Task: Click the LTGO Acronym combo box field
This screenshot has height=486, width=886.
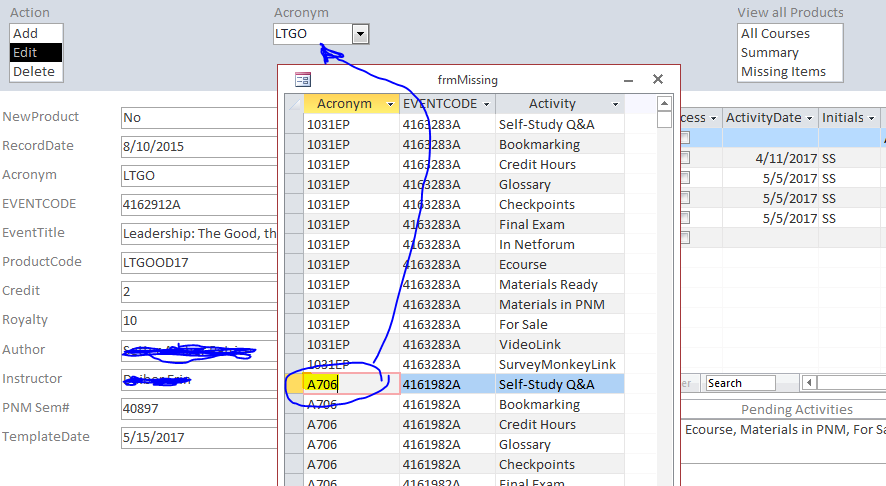Action: click(x=313, y=34)
